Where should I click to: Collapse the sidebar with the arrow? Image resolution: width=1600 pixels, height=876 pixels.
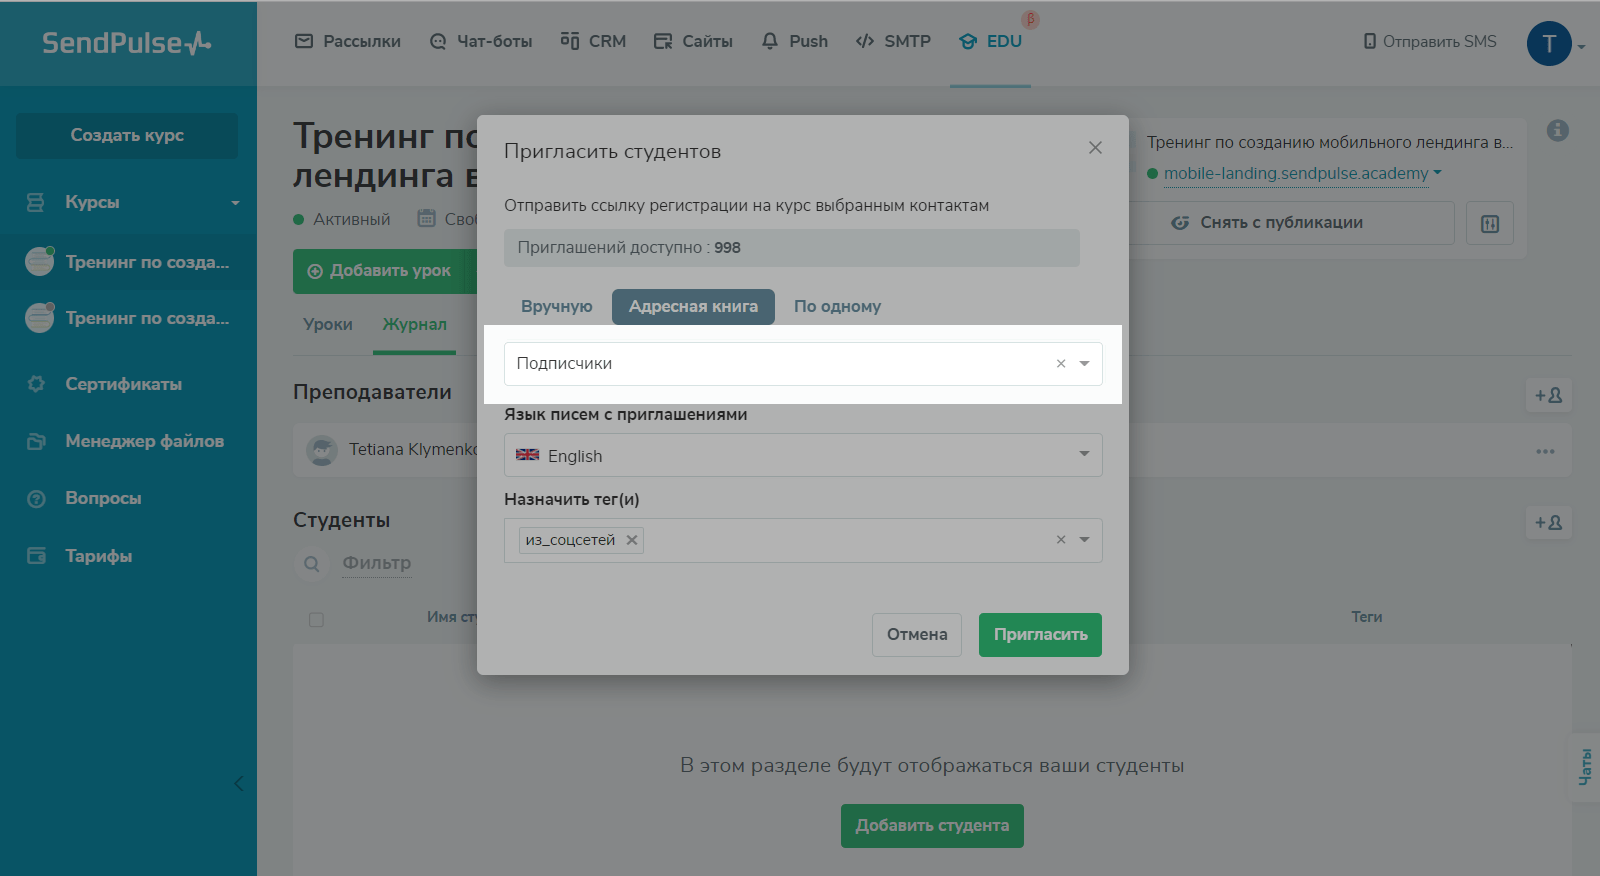[x=238, y=783]
